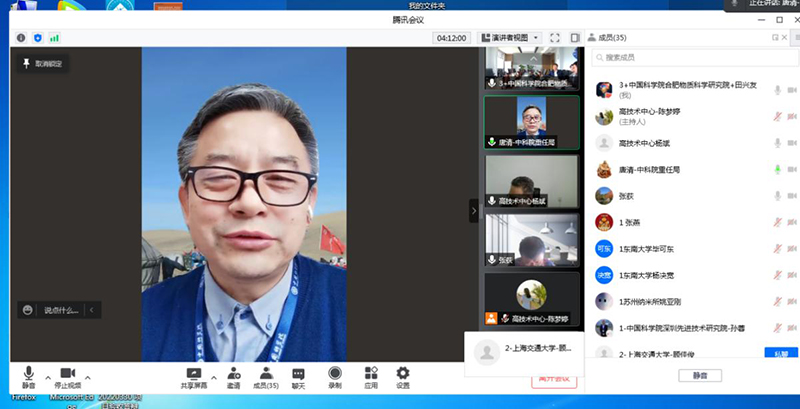This screenshot has height=409, width=800.
Task: Click the green network signal icon
Action: [x=54, y=37]
